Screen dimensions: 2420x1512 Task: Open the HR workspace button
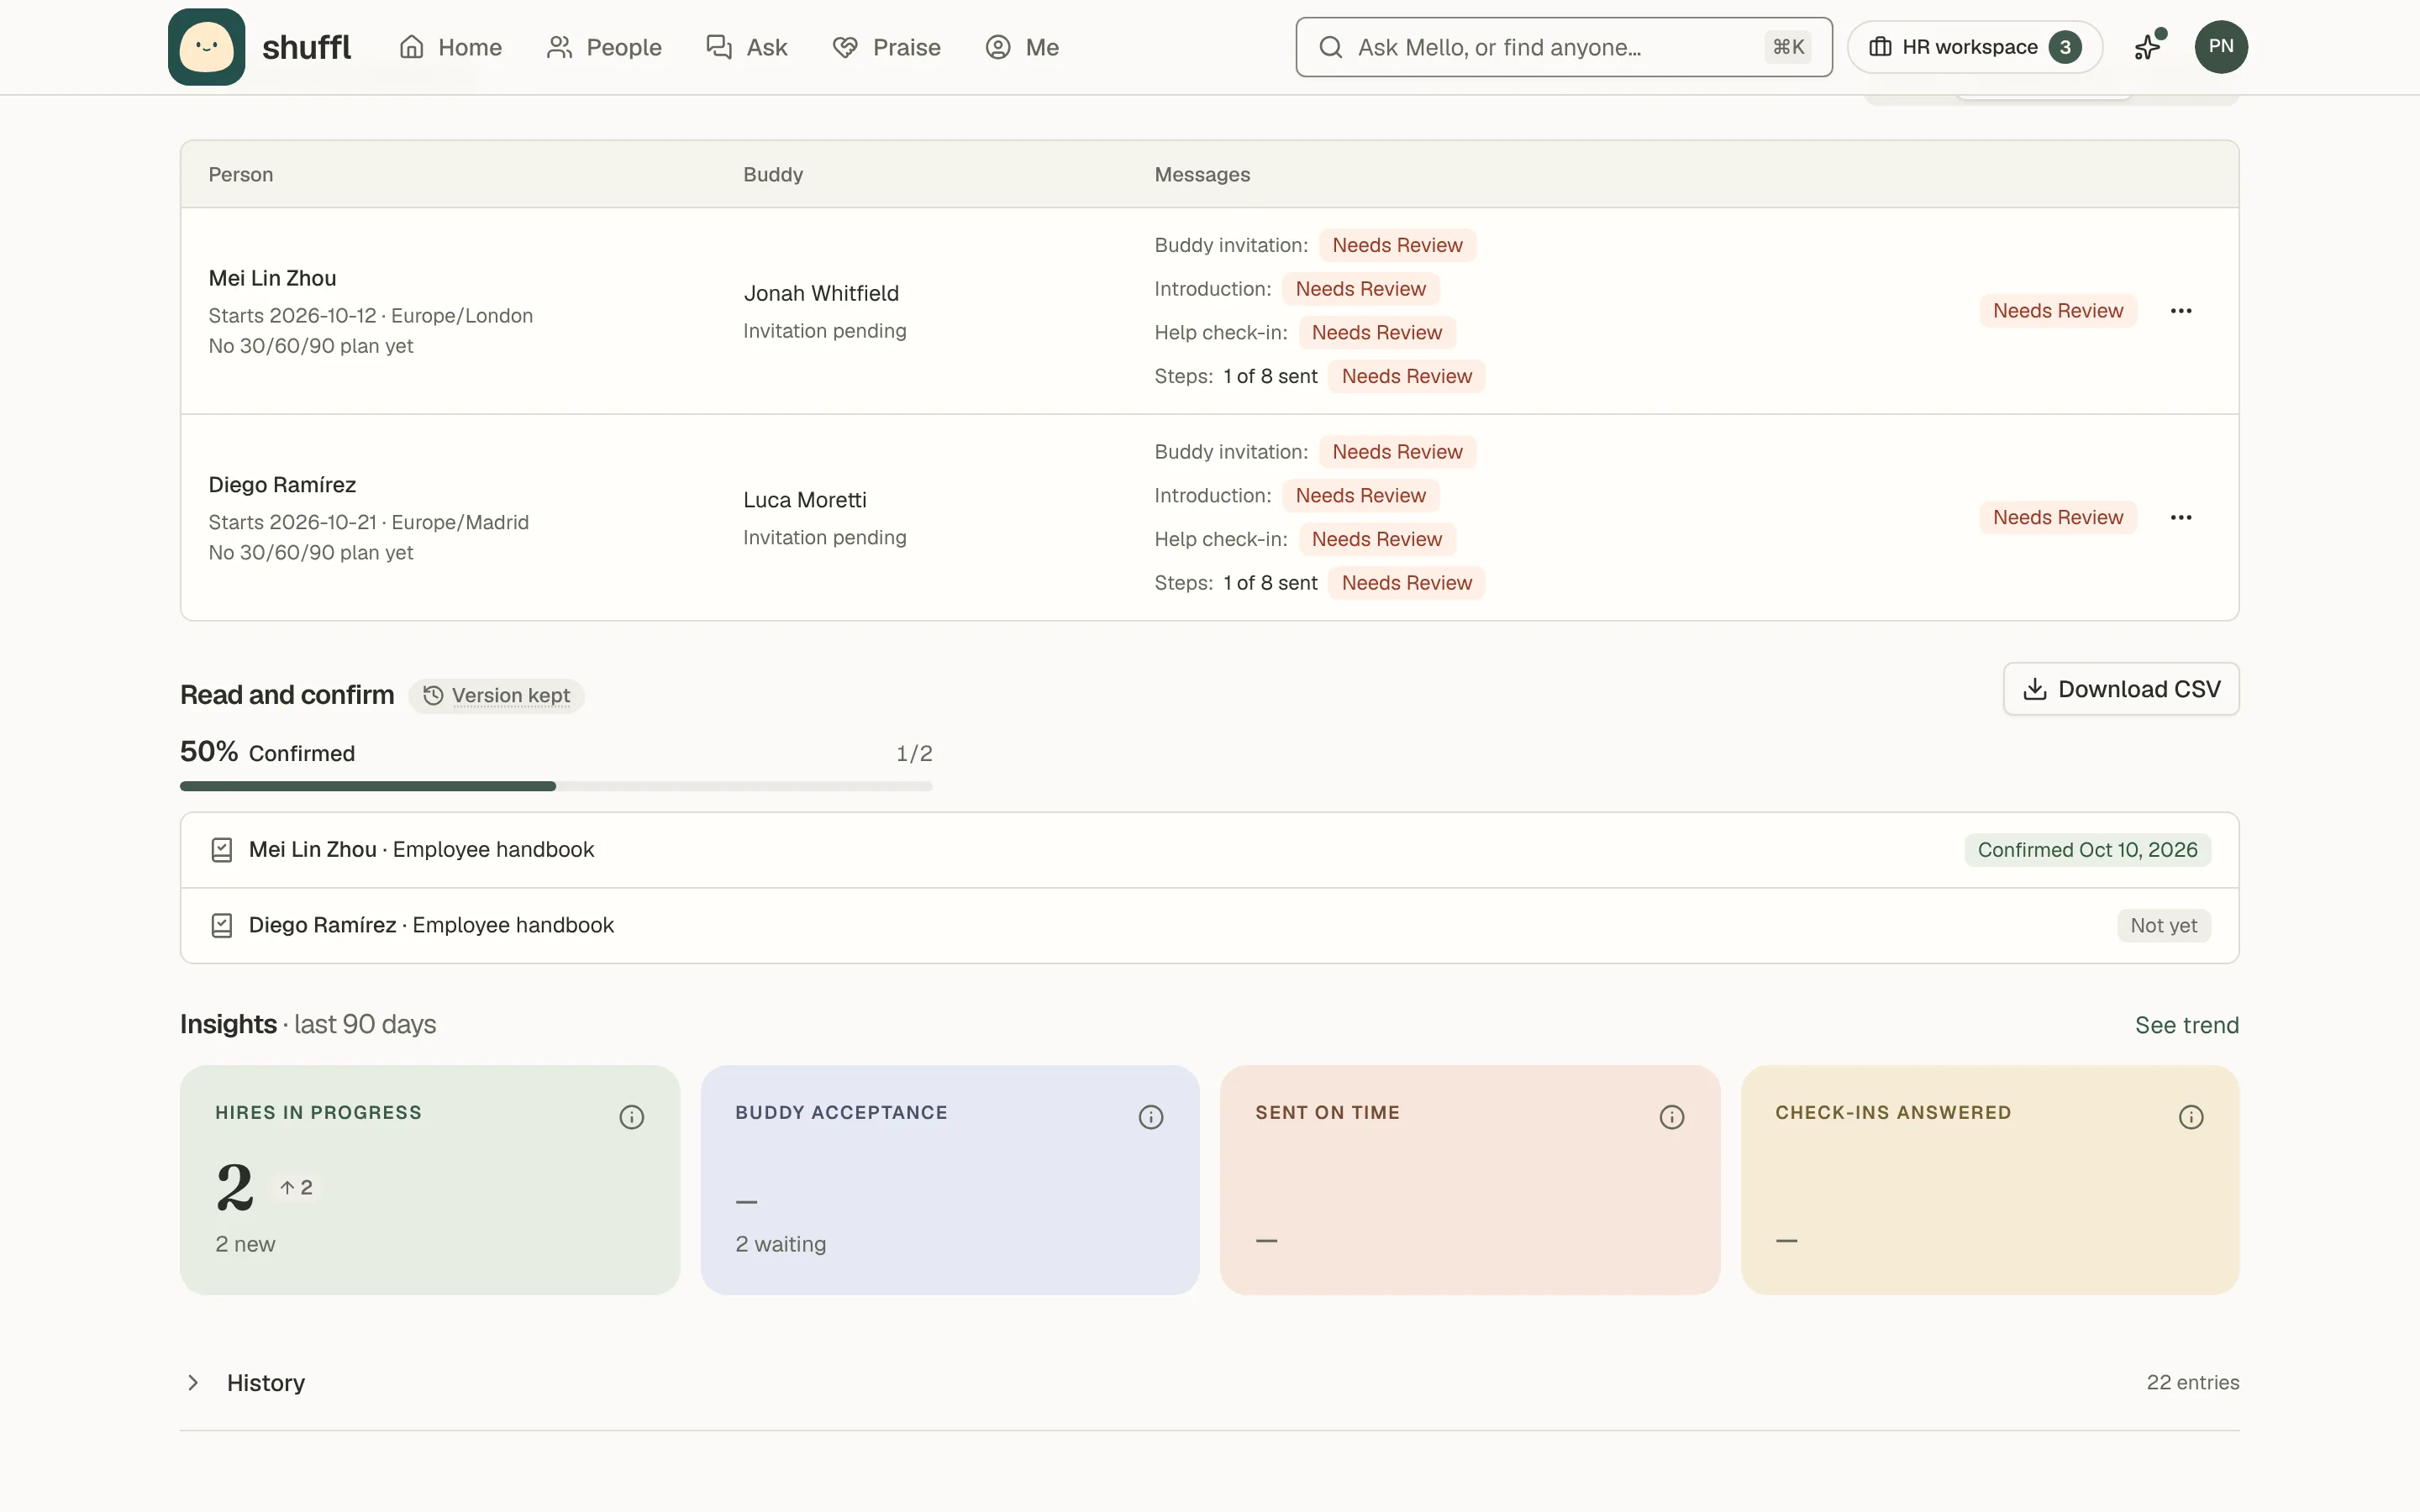click(1974, 47)
